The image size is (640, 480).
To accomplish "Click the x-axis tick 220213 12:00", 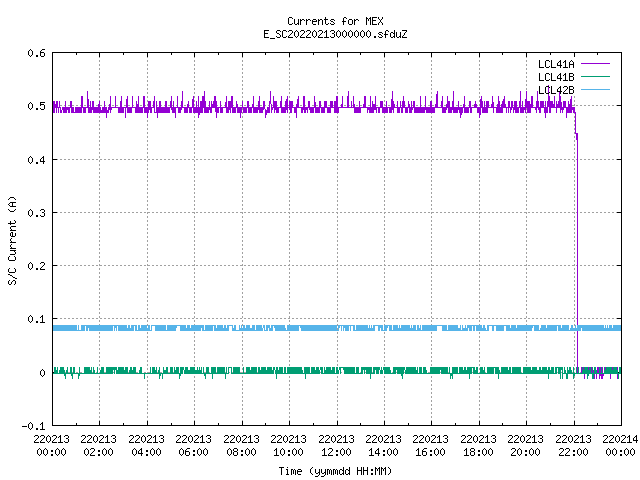I will coord(336,446).
